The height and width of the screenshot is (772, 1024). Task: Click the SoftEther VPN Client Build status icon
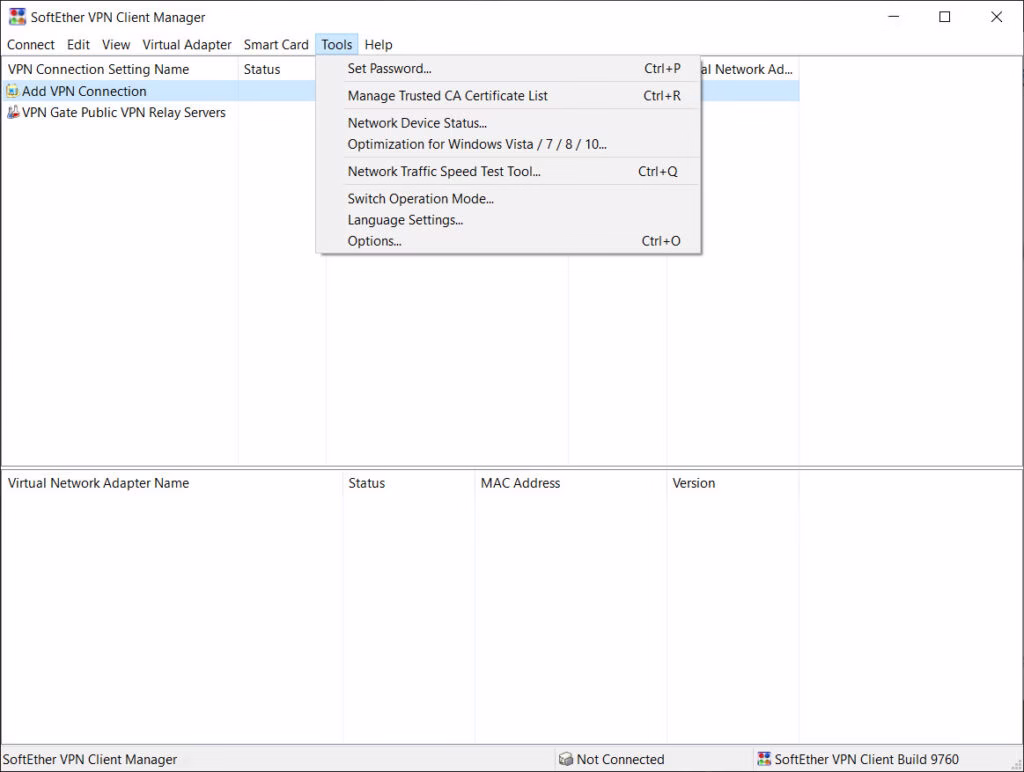(x=764, y=759)
